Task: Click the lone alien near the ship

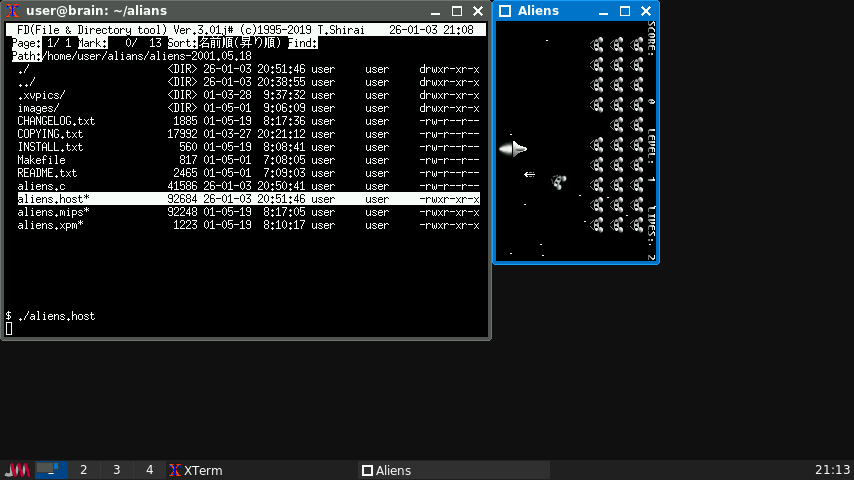Action: (x=559, y=182)
